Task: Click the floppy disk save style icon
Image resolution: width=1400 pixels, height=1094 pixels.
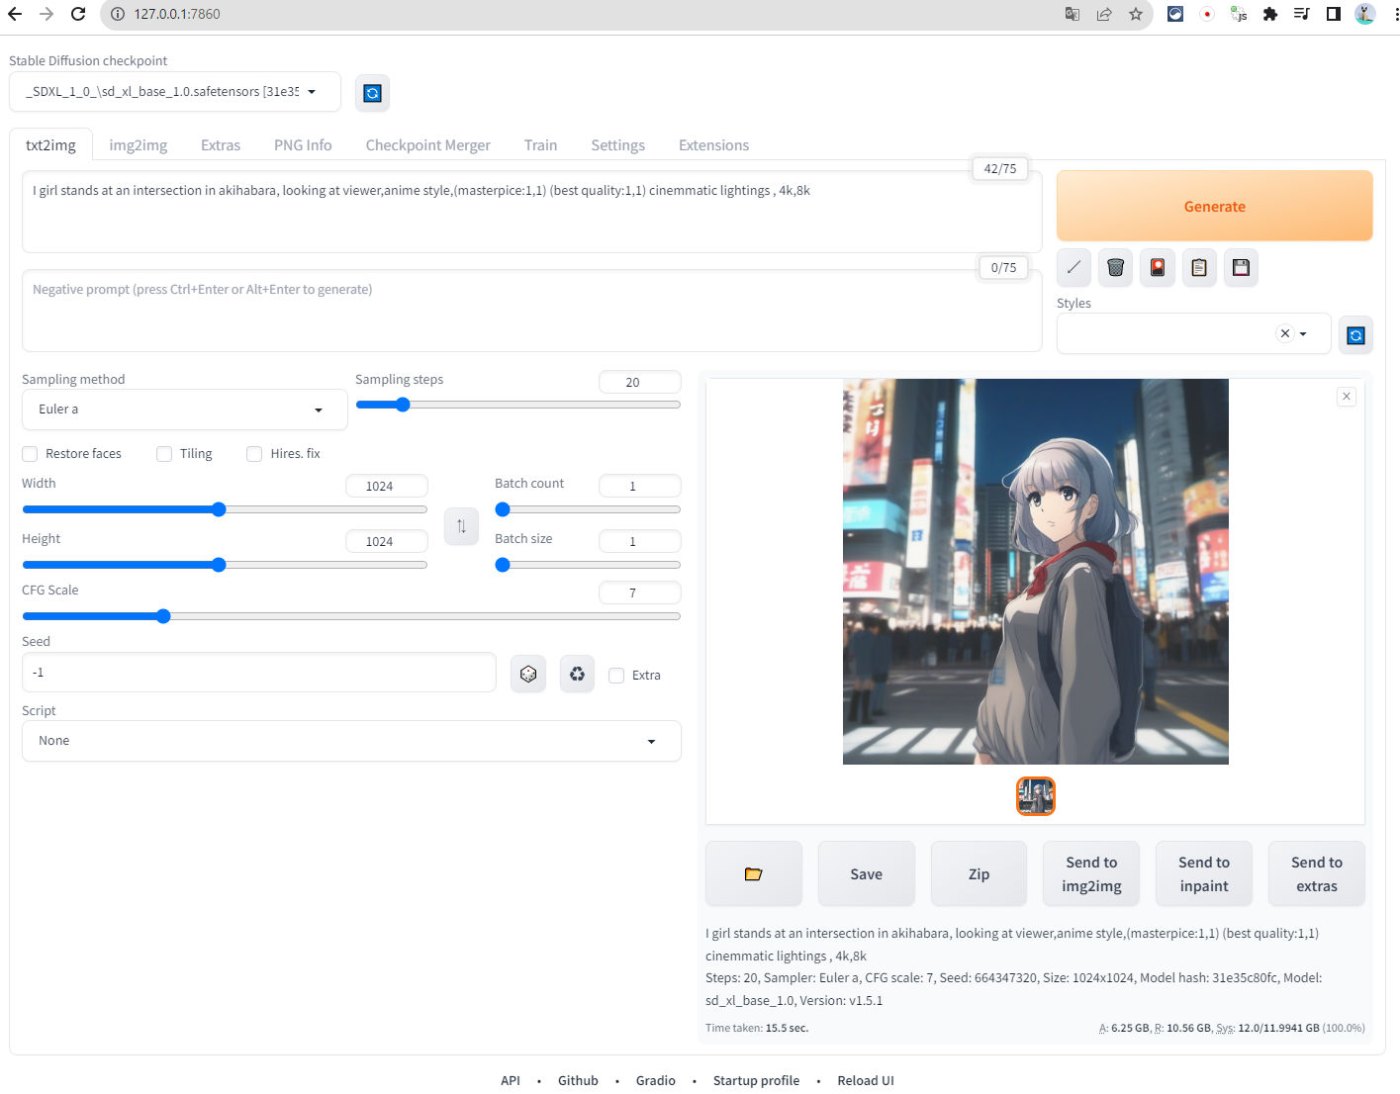Action: tap(1241, 267)
